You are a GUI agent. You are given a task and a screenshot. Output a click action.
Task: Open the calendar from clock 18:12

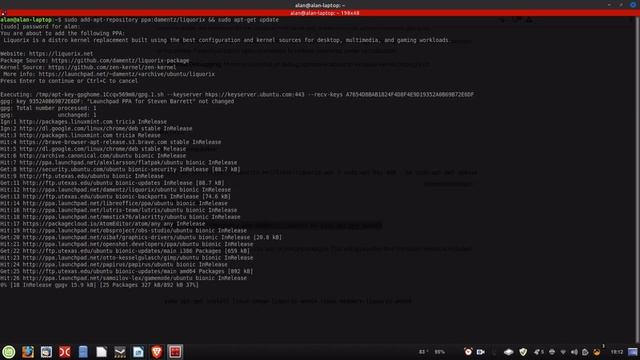pyautogui.click(x=617, y=352)
